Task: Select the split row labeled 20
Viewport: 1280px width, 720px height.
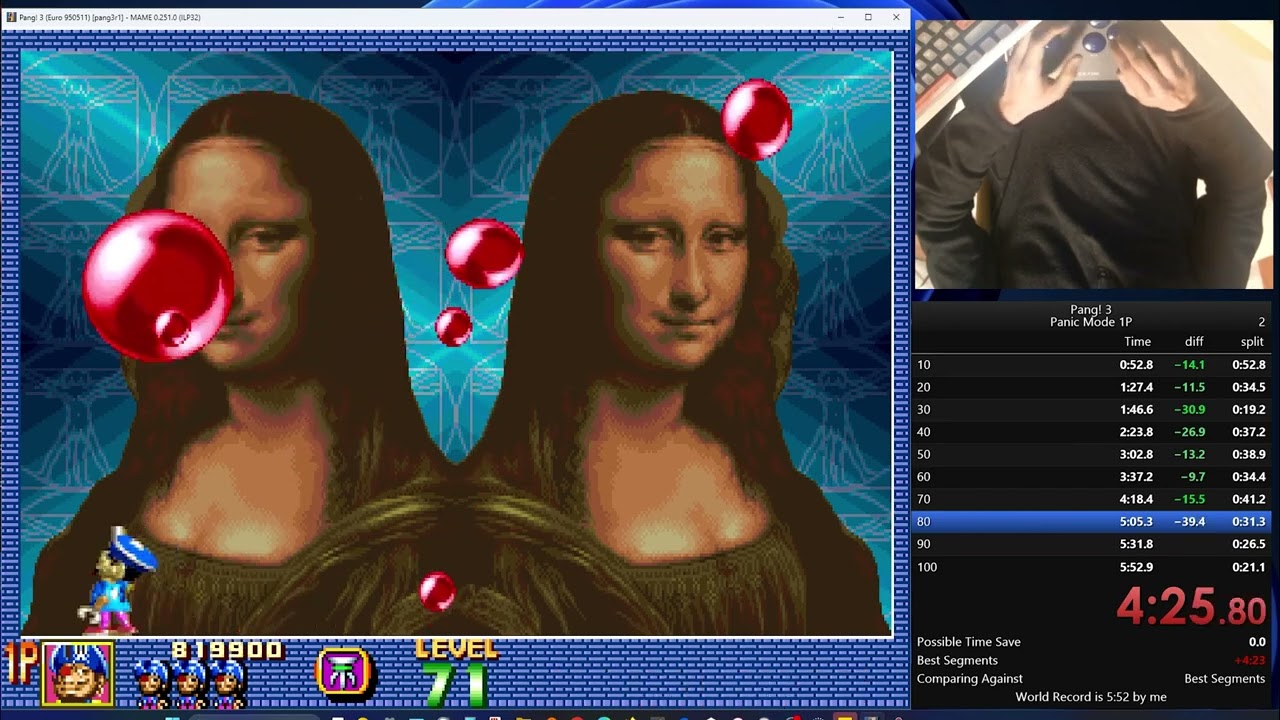Action: point(1091,387)
